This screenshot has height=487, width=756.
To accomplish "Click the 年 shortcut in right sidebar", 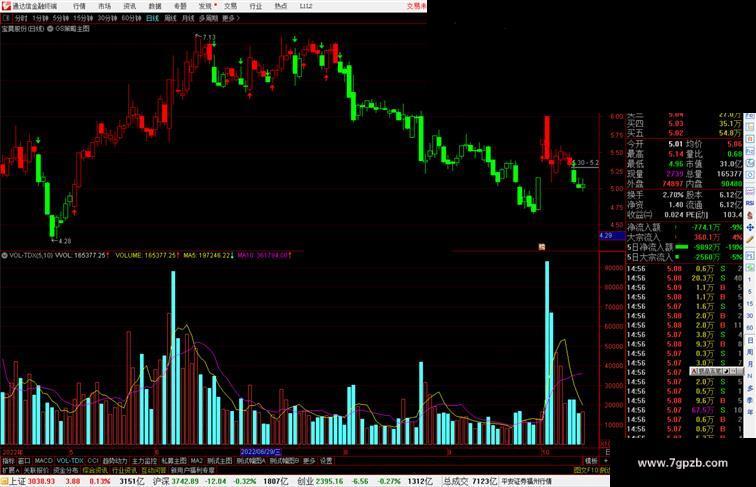I will click(x=750, y=412).
